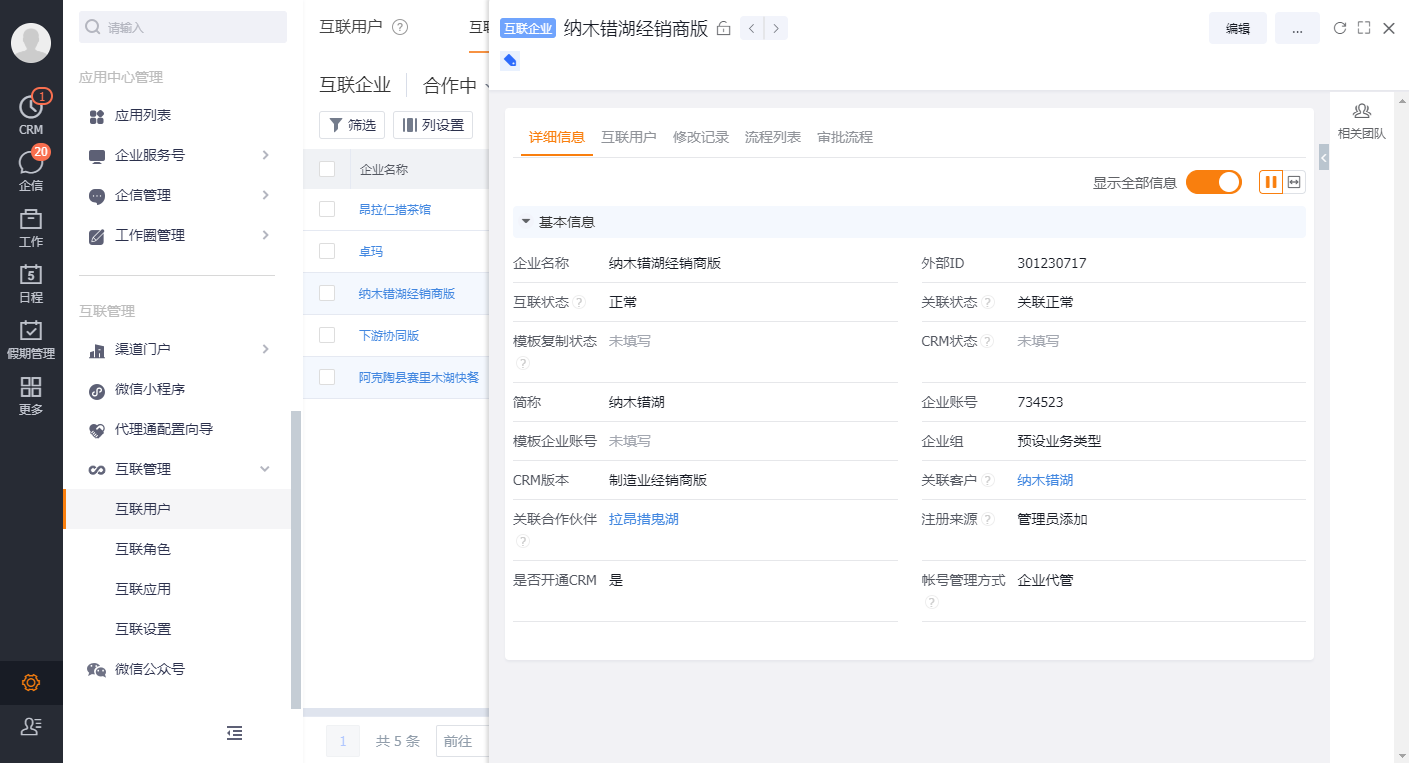Check the box for 阿克陶县赛里木湖快餐
The height and width of the screenshot is (763, 1409).
pyautogui.click(x=327, y=377)
